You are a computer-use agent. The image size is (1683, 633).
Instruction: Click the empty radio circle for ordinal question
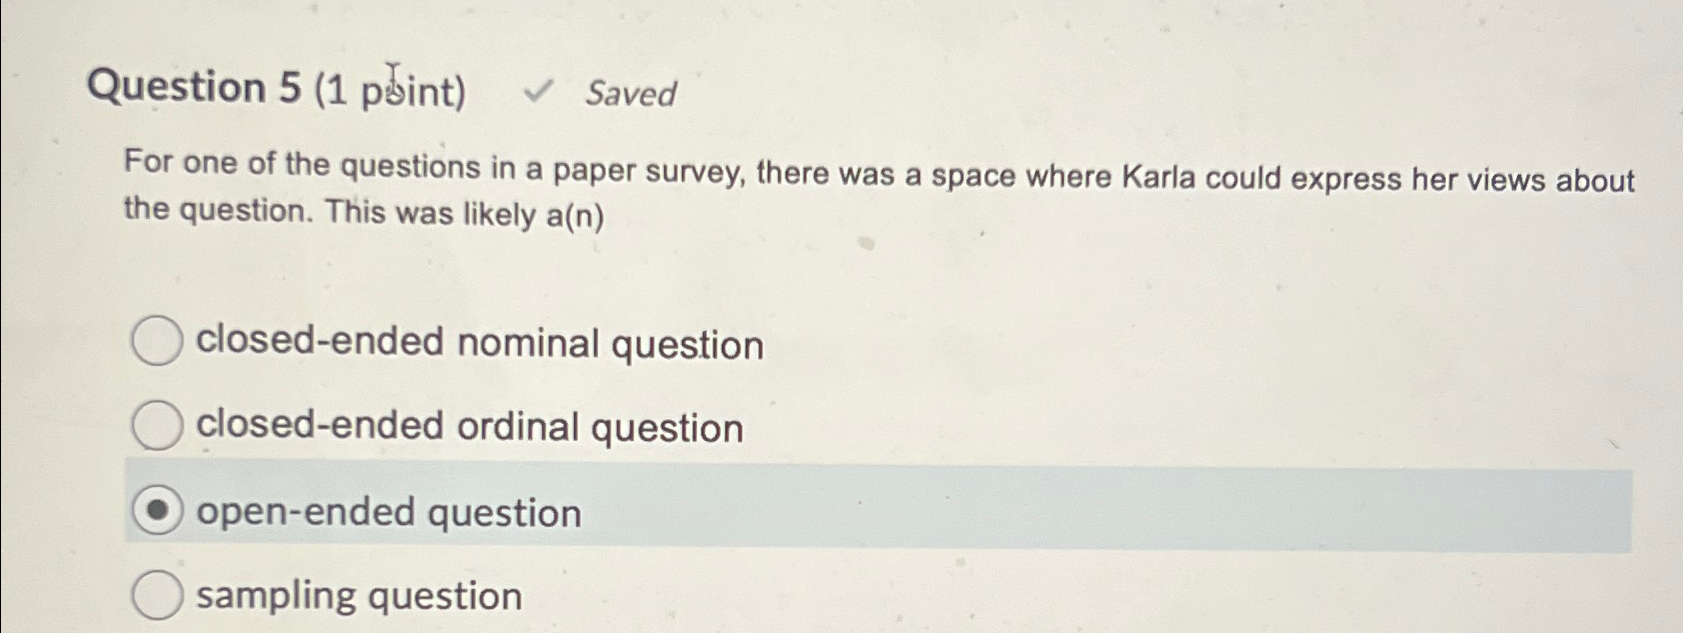point(155,426)
